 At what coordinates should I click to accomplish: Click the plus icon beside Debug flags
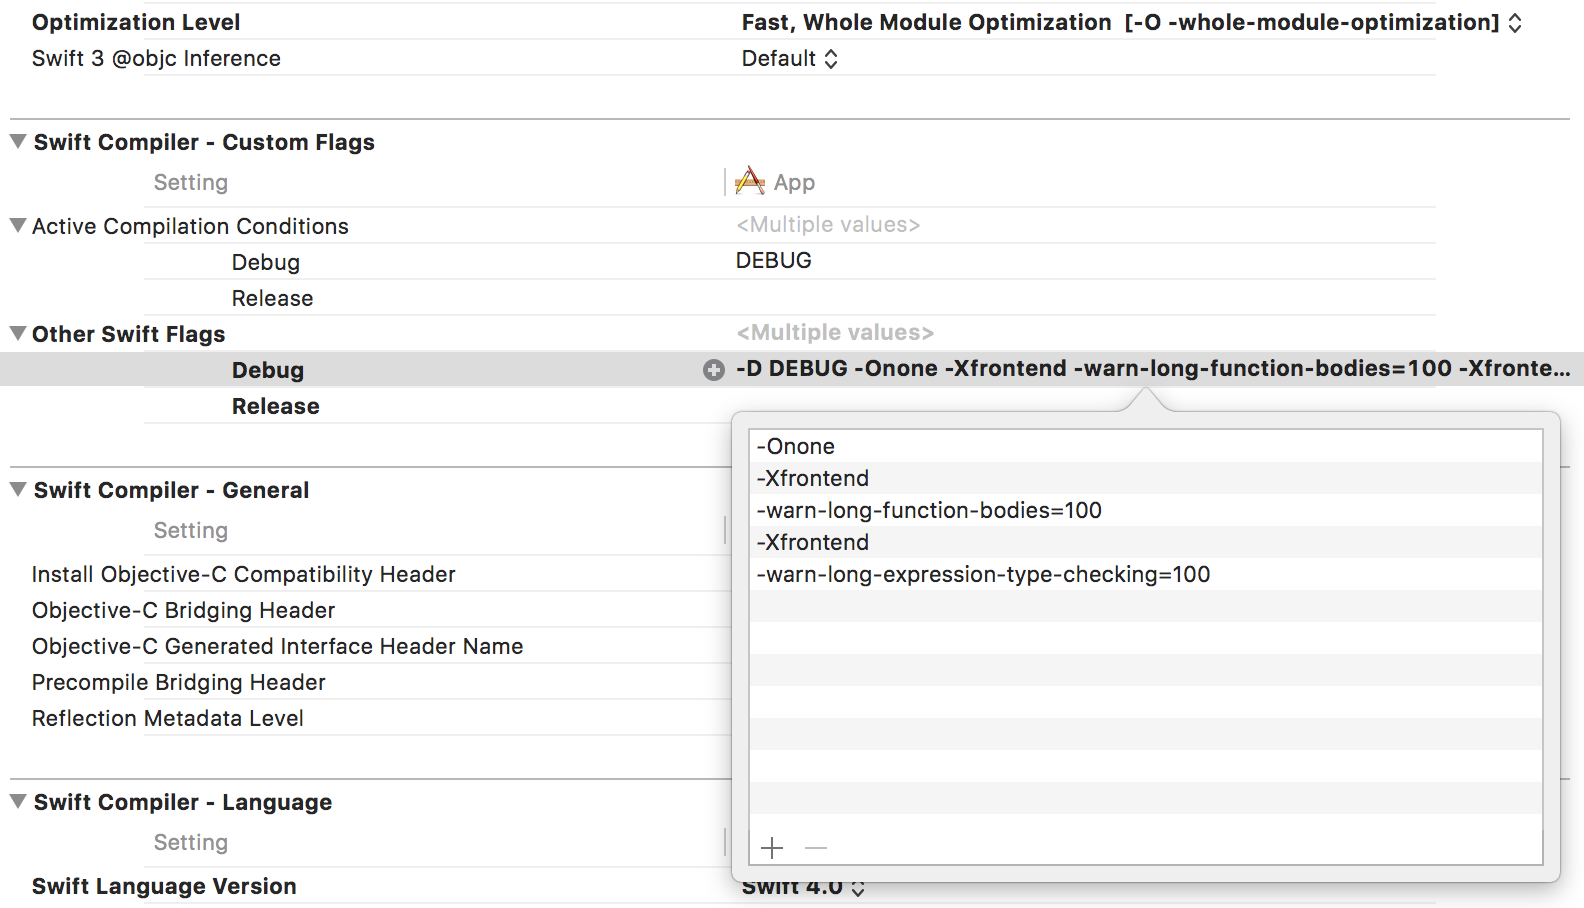[x=714, y=370]
